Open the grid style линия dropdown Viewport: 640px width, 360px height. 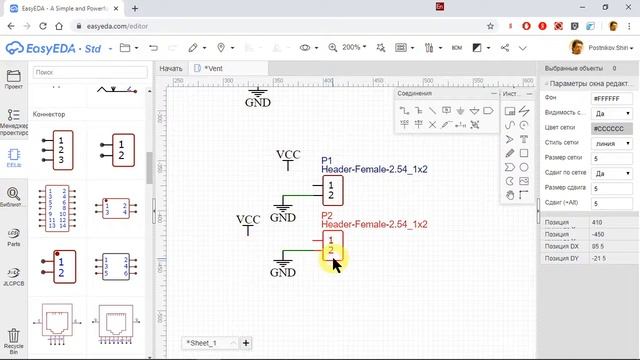(x=612, y=144)
